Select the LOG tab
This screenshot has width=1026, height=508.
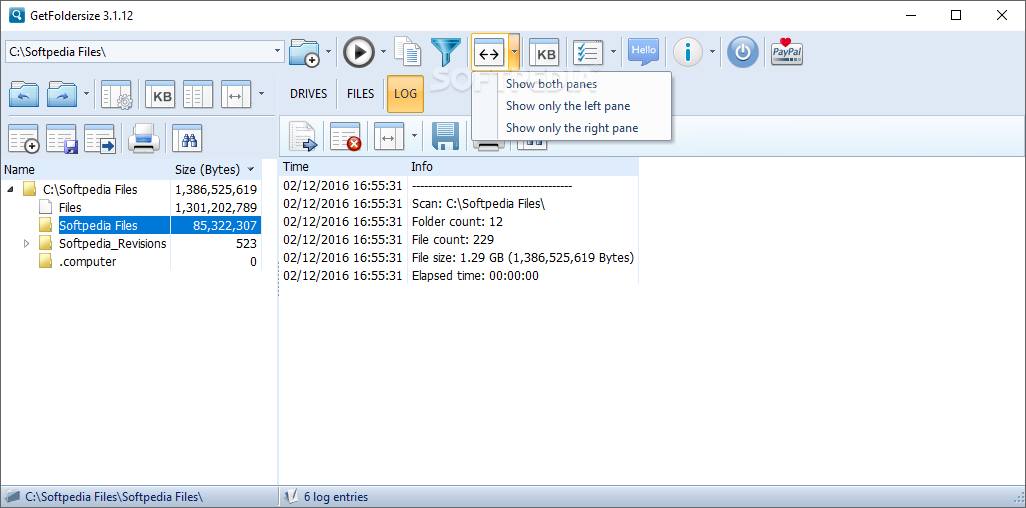click(x=406, y=94)
